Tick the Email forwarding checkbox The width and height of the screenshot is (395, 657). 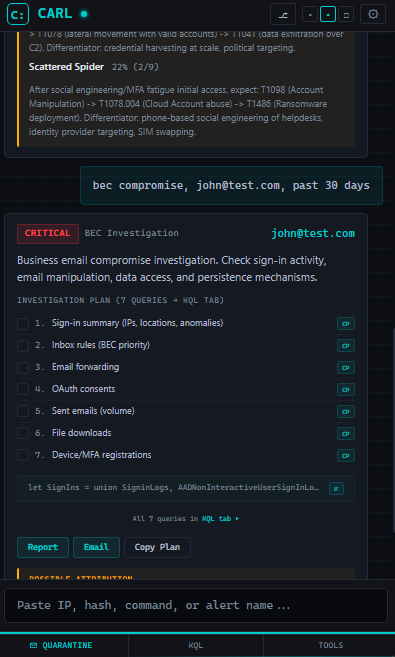23,367
